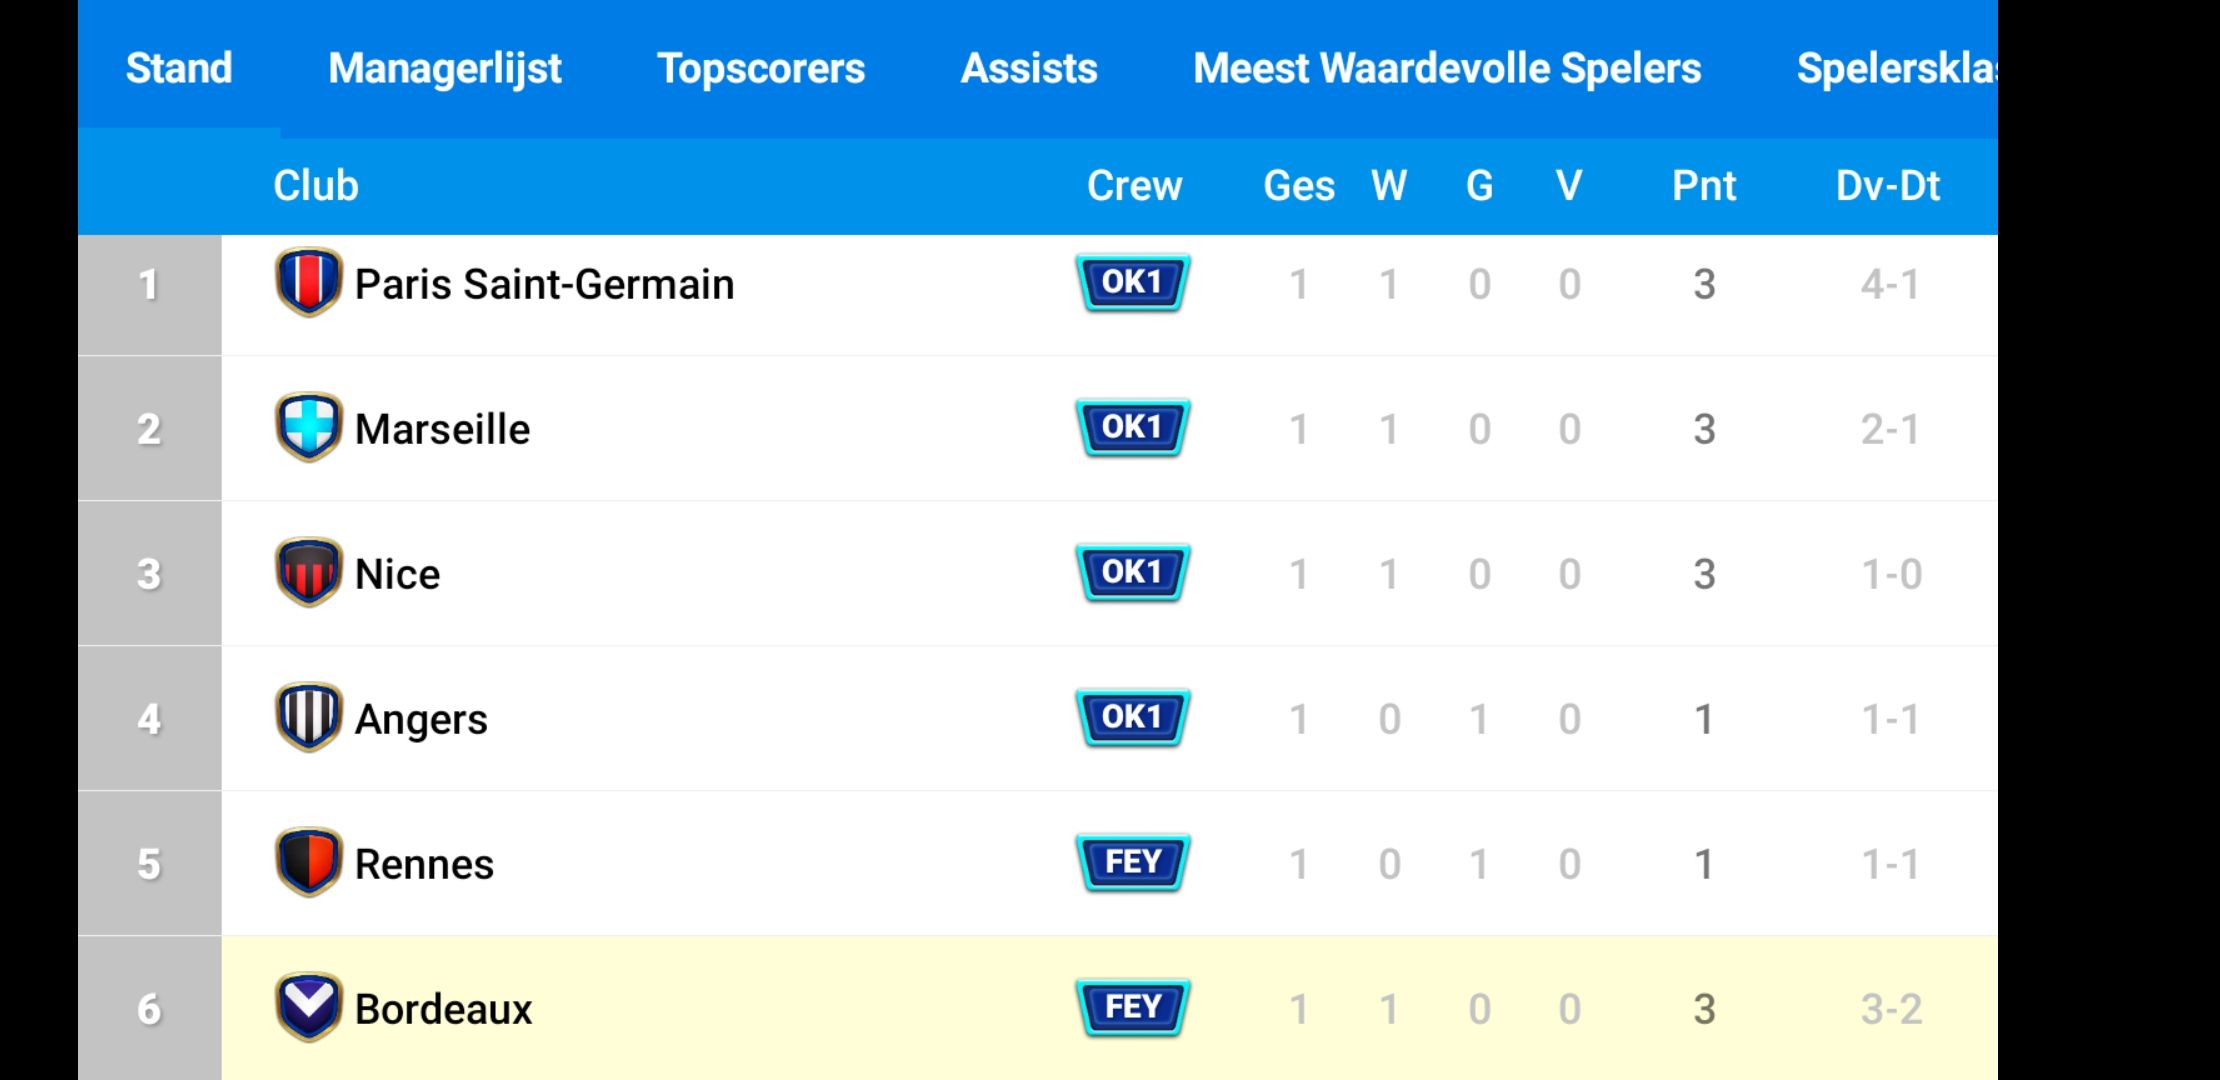The height and width of the screenshot is (1080, 2220).
Task: Tap the Rennes club crest
Action: point(308,863)
